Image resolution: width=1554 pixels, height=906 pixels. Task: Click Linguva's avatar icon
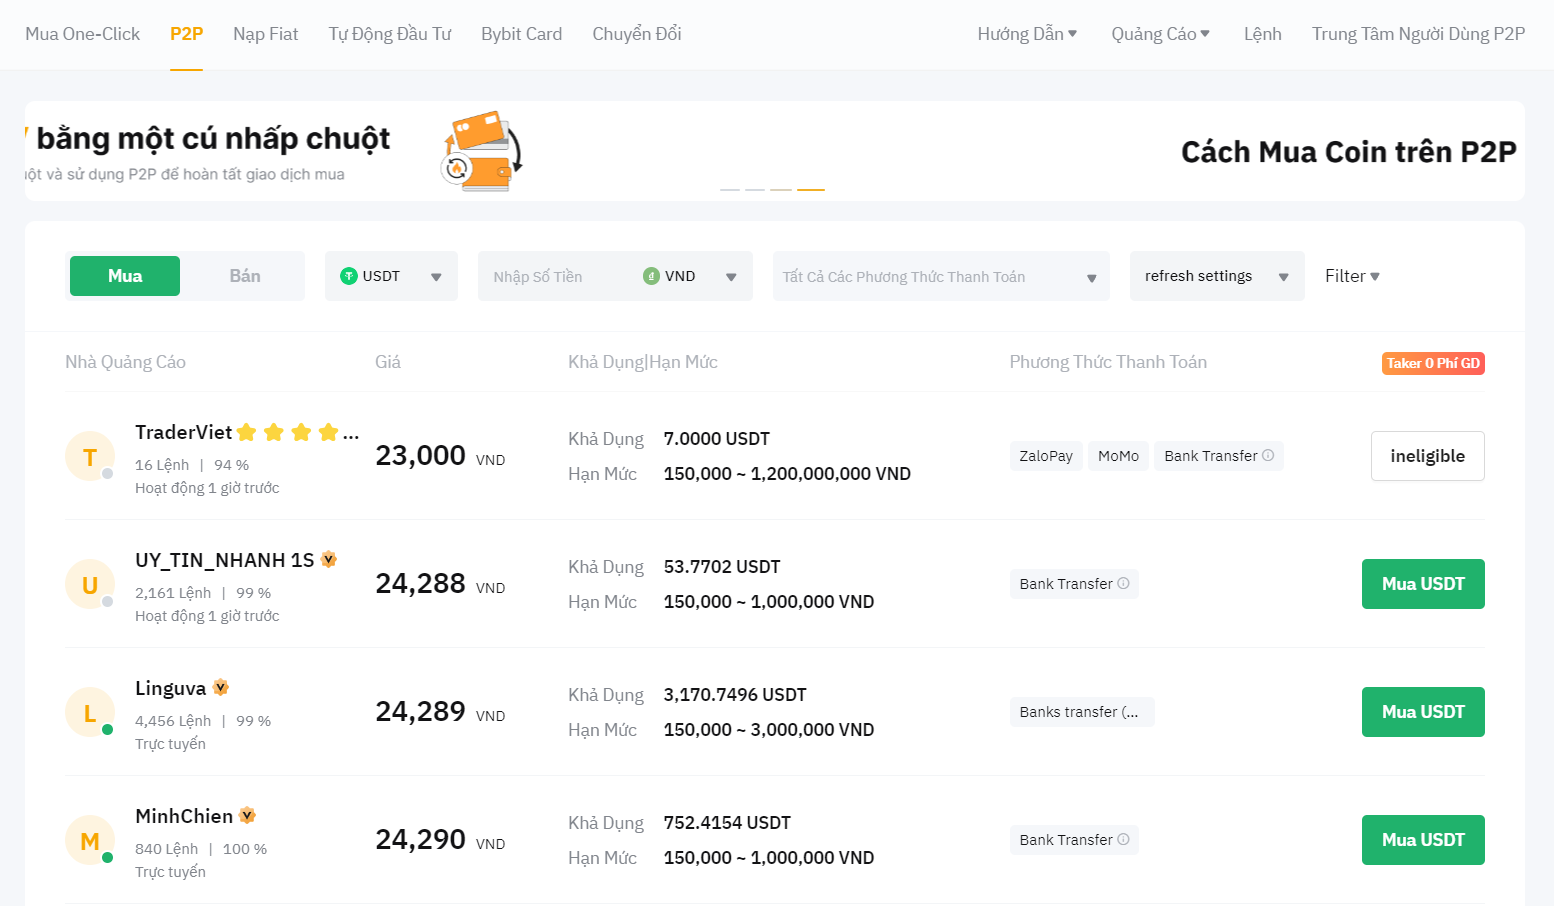[89, 711]
